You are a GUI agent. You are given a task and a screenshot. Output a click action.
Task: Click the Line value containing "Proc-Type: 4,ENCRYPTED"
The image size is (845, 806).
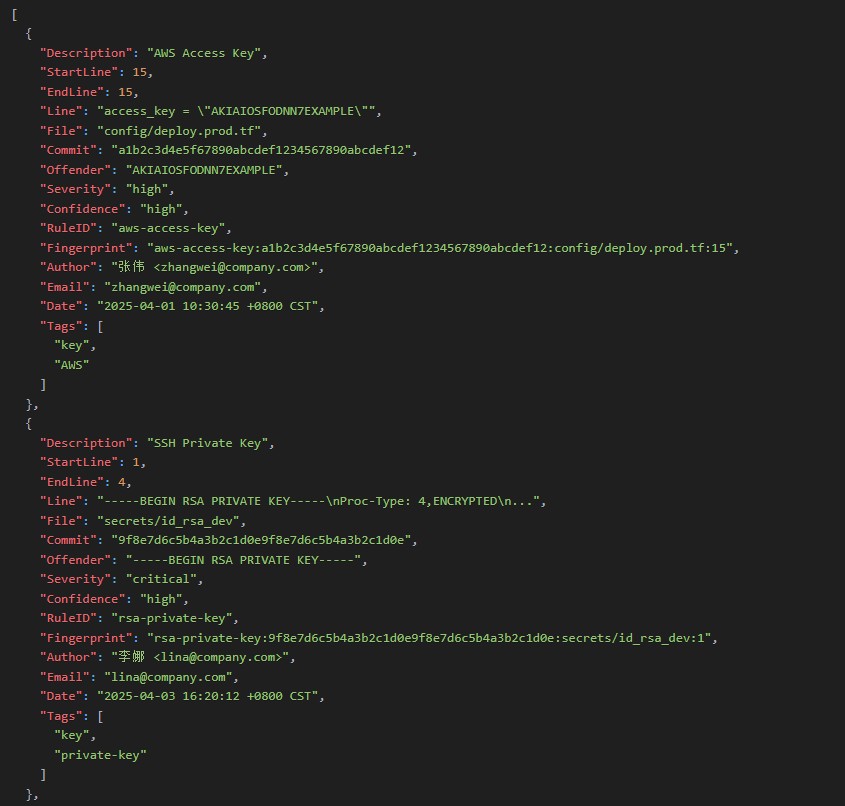[x=321, y=501]
